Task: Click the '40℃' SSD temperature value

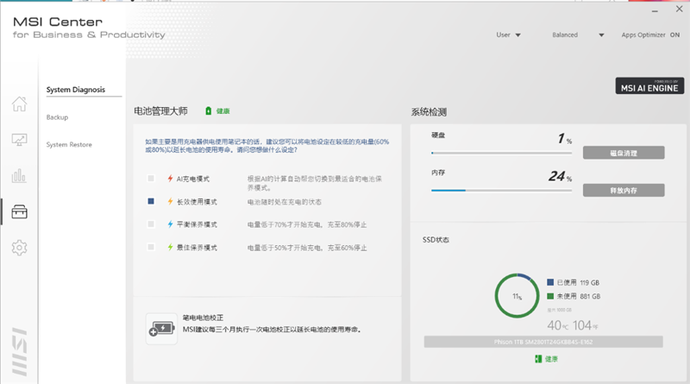Action: point(557,325)
